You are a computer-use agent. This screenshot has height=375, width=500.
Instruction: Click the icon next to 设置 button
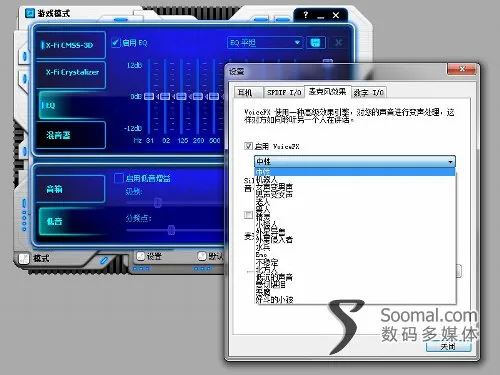[140, 256]
